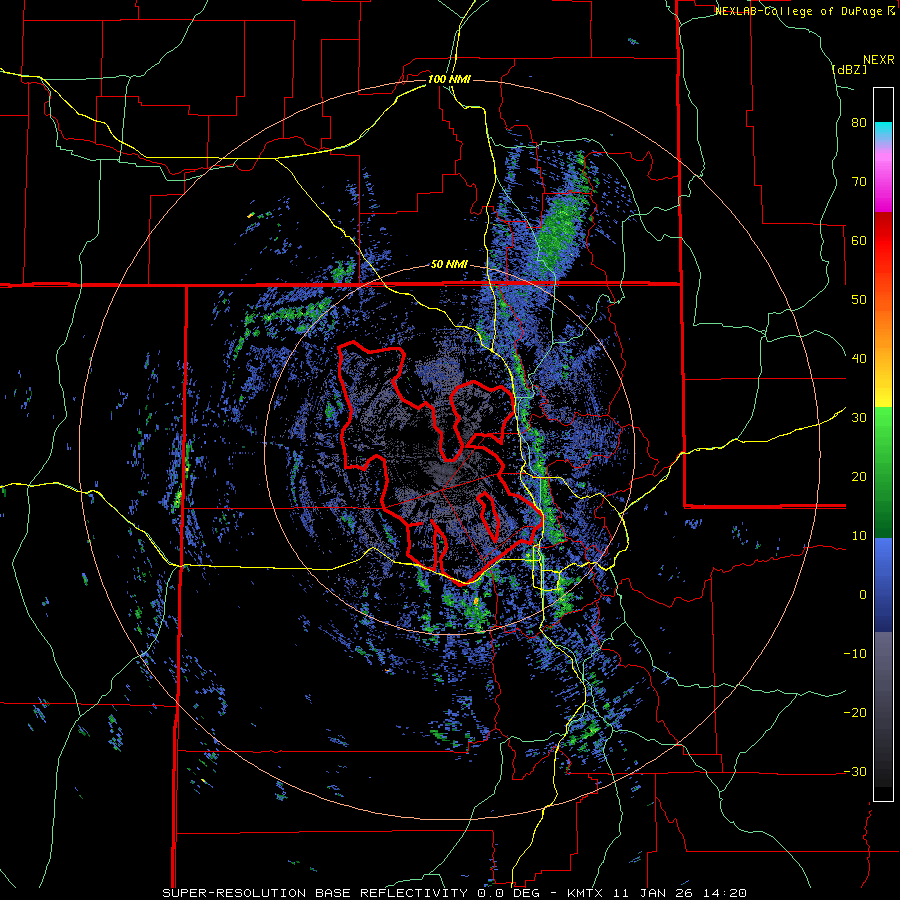Click the 30 dBZ scale value

pos(859,417)
